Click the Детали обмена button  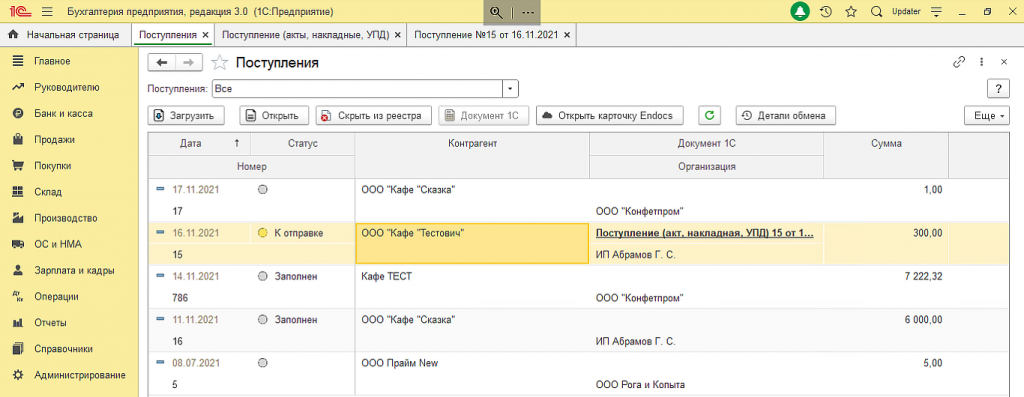786,116
